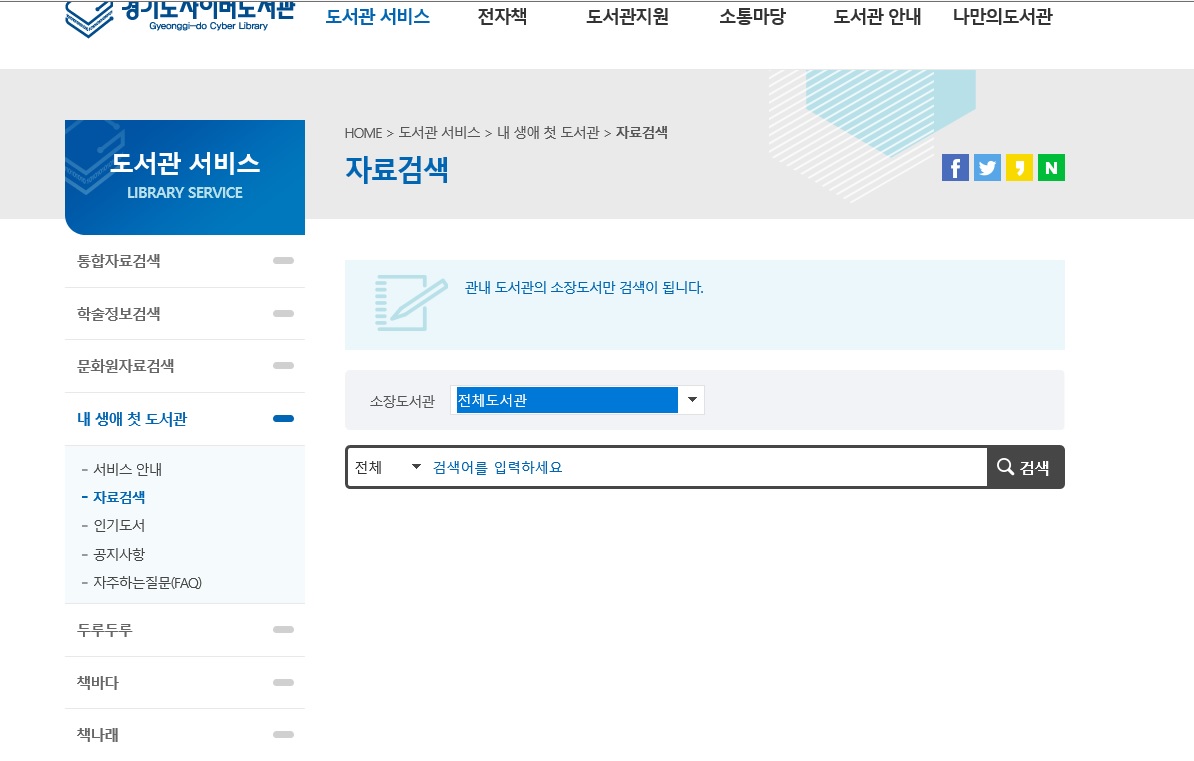Screen dimensions: 1194x761
Task: Go to HOME in breadcrumb
Action: 363,133
